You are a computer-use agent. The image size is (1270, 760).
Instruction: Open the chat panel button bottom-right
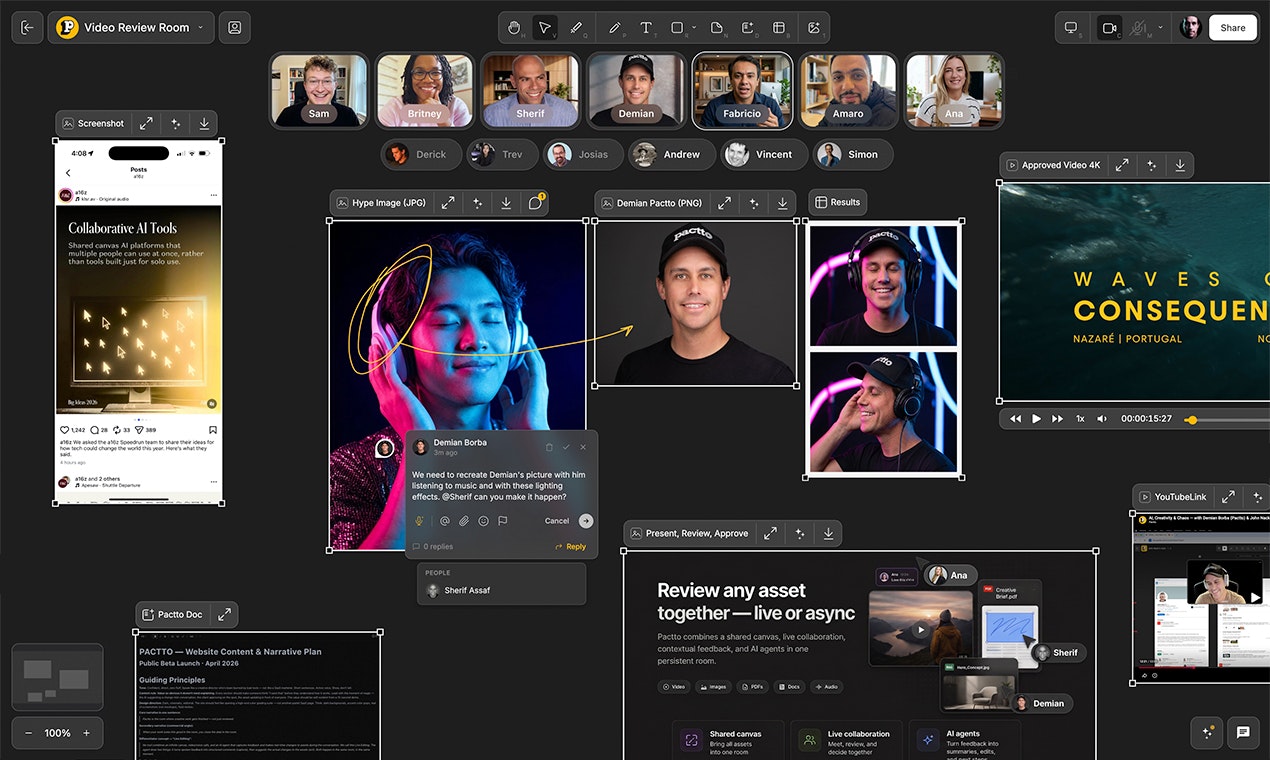(x=1243, y=732)
